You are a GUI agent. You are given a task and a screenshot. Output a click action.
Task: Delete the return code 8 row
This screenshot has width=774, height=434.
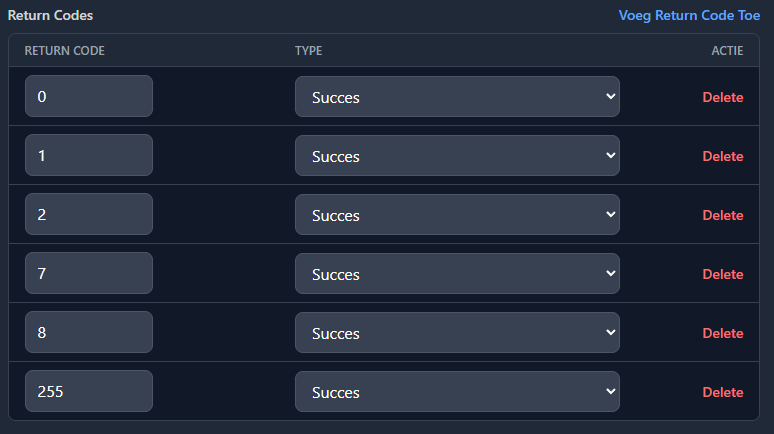722,333
